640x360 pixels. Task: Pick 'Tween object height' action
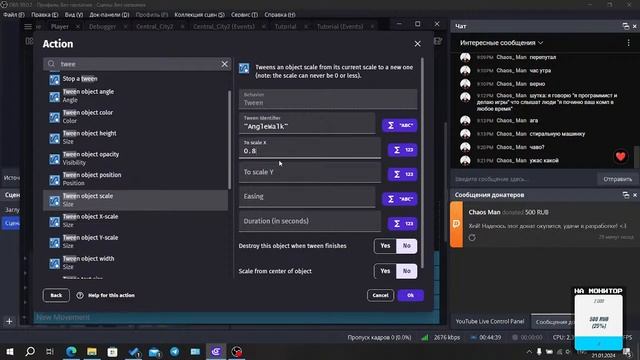(x=136, y=138)
